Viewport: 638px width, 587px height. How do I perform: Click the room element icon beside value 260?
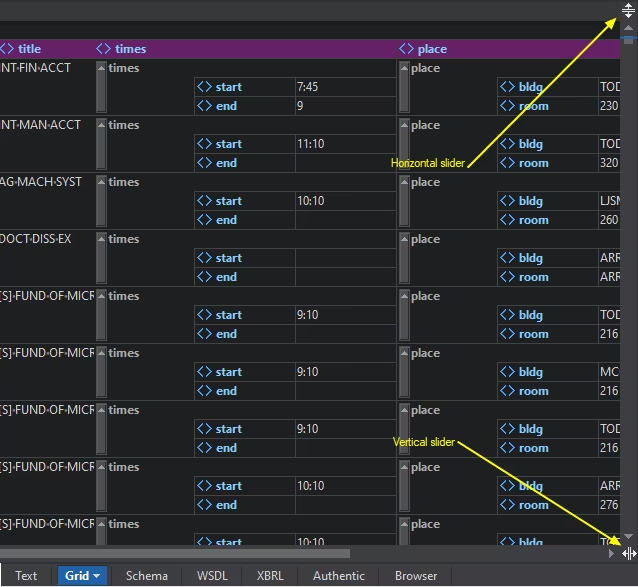coord(507,220)
